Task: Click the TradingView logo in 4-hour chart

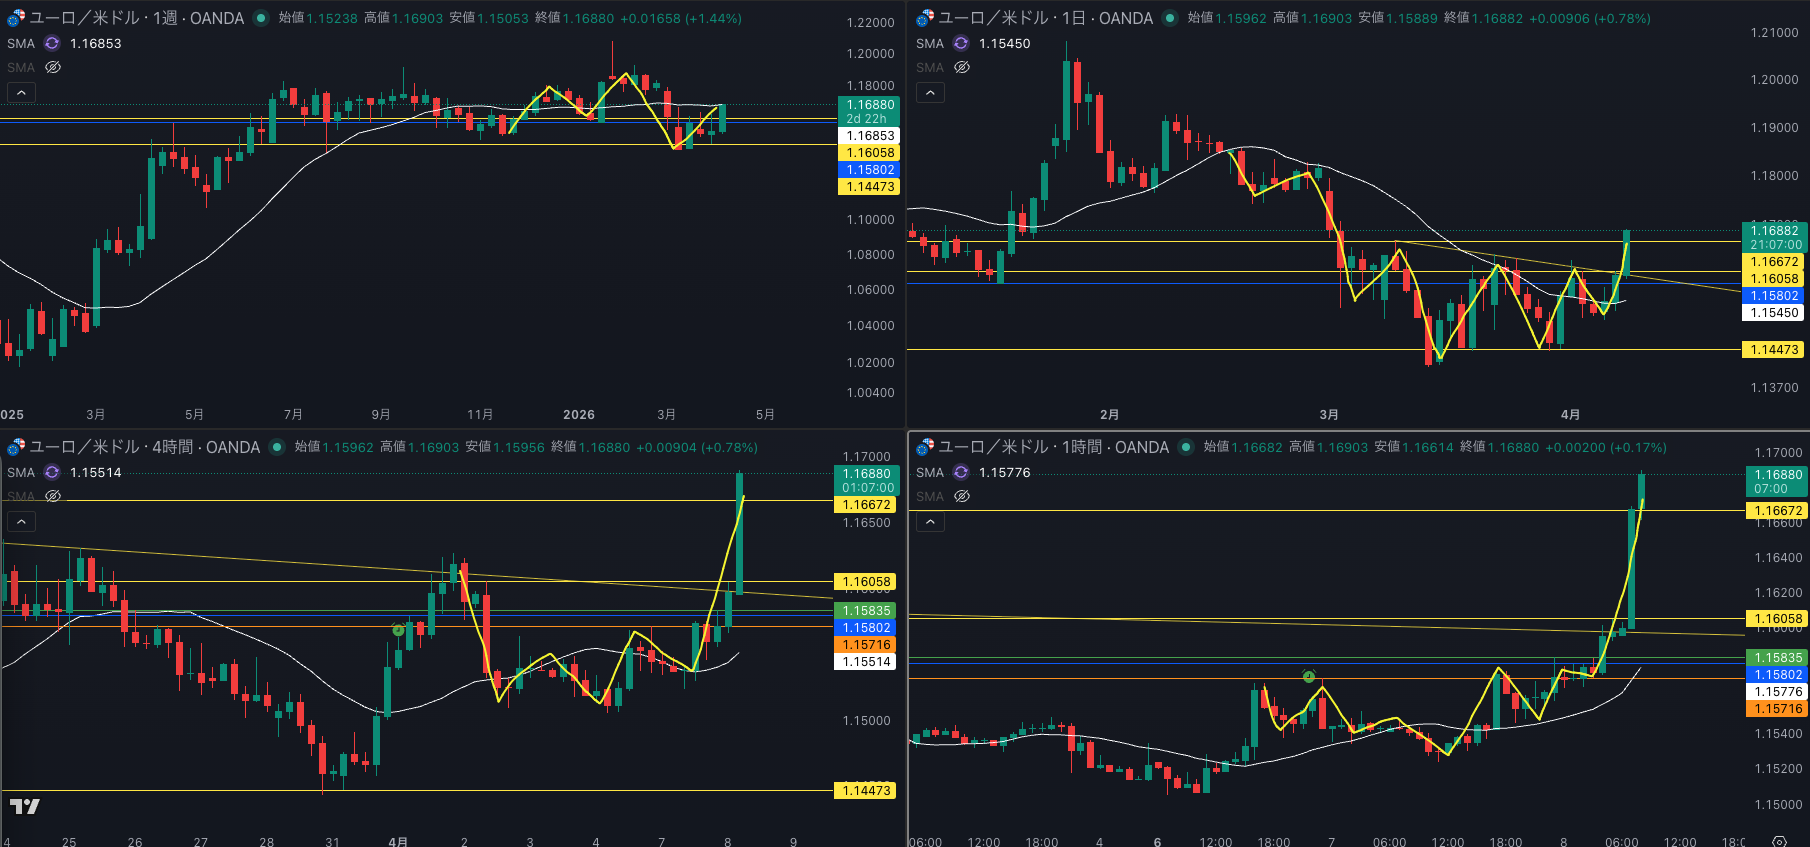Action: [25, 806]
